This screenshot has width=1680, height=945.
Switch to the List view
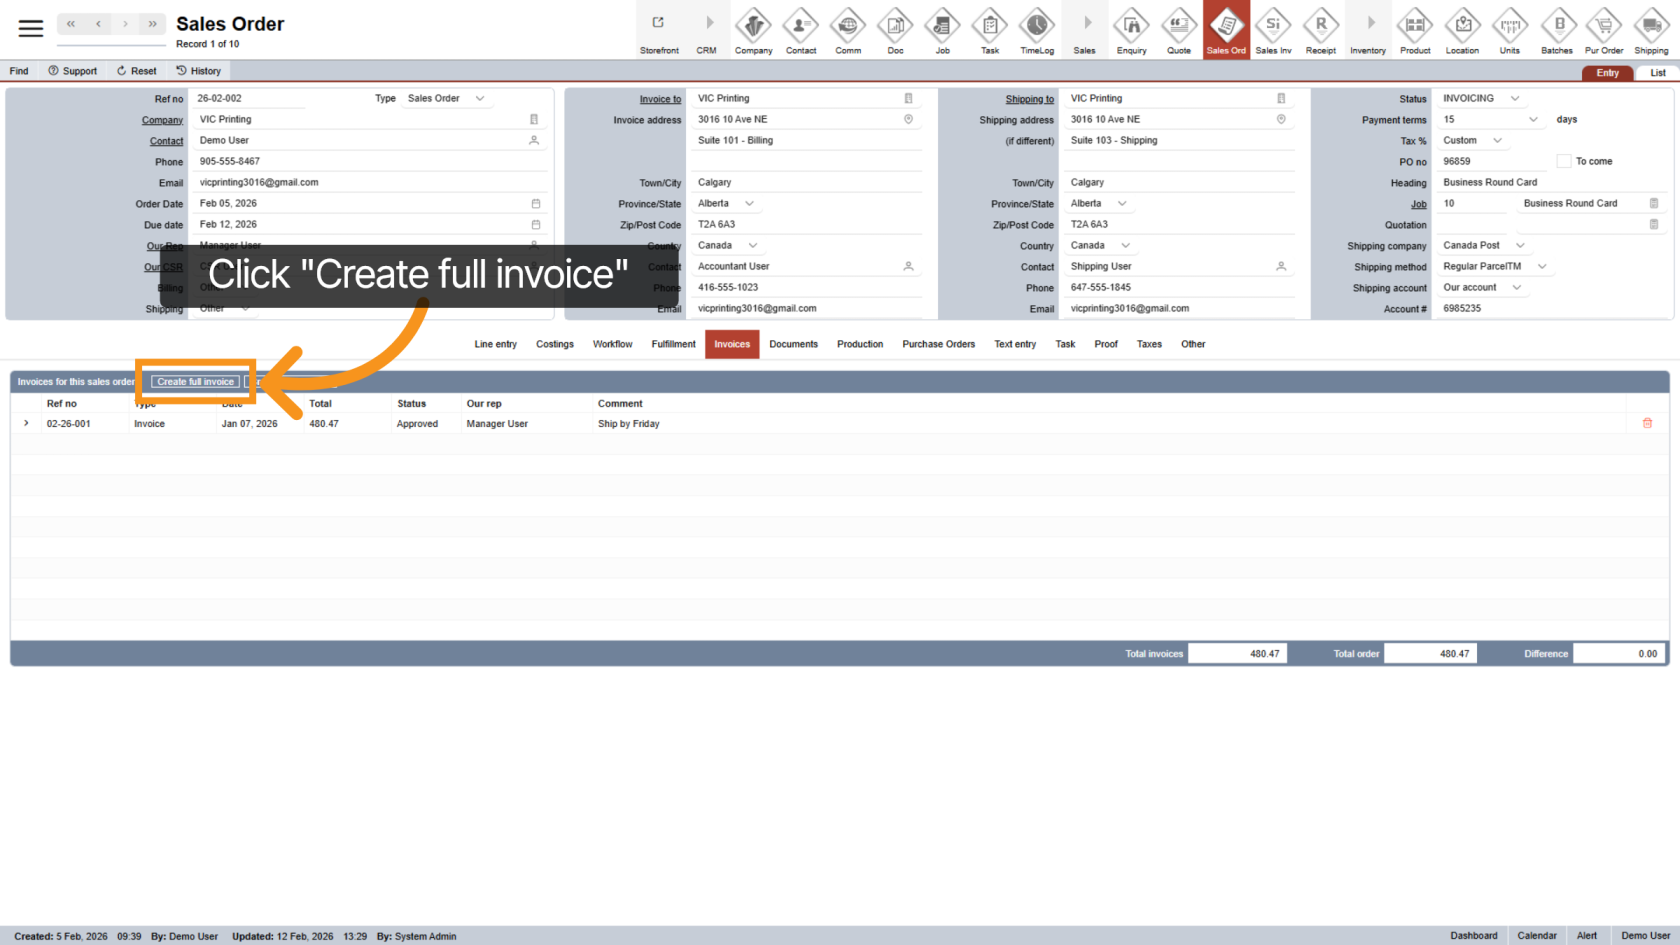coord(1657,73)
